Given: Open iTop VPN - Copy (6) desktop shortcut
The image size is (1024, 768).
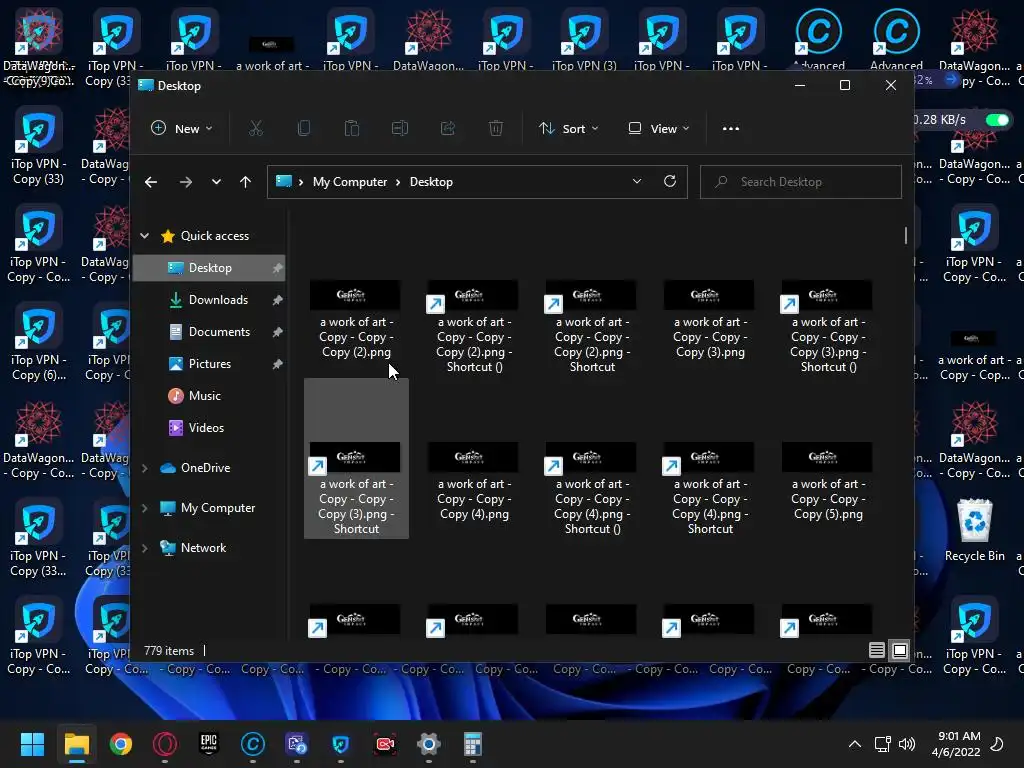Looking at the screenshot, I should click(x=38, y=342).
